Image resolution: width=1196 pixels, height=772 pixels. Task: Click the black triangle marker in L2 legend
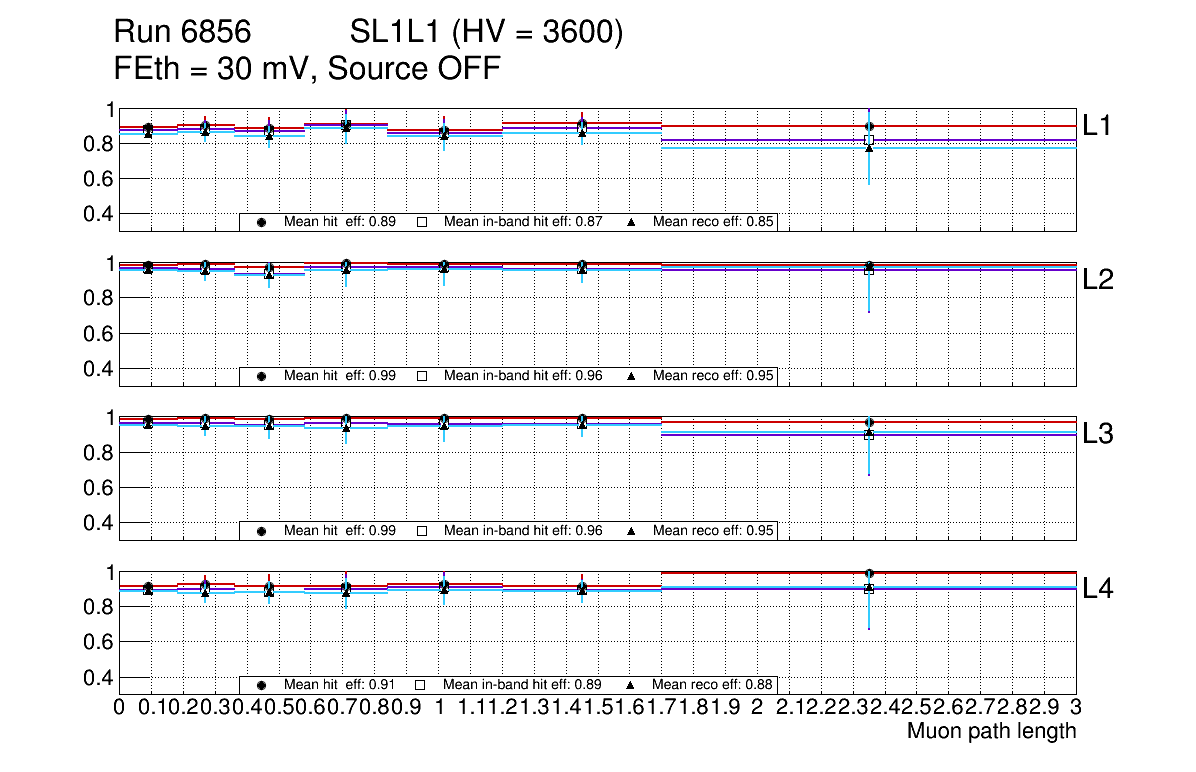[632, 376]
